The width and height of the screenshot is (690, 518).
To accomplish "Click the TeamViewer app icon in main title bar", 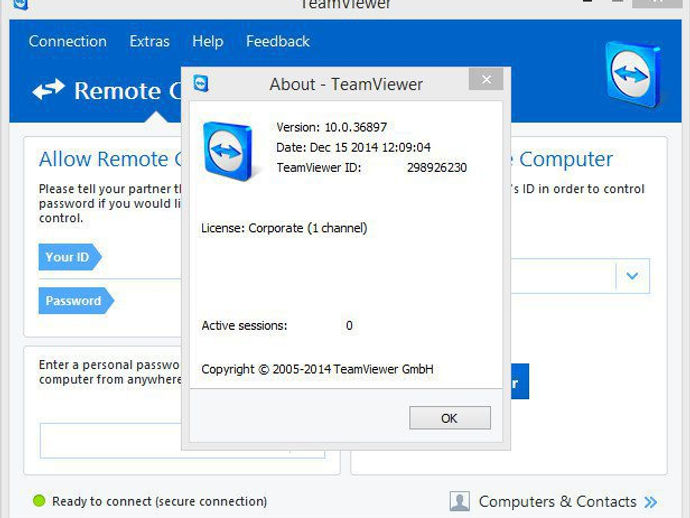I will (21, 4).
